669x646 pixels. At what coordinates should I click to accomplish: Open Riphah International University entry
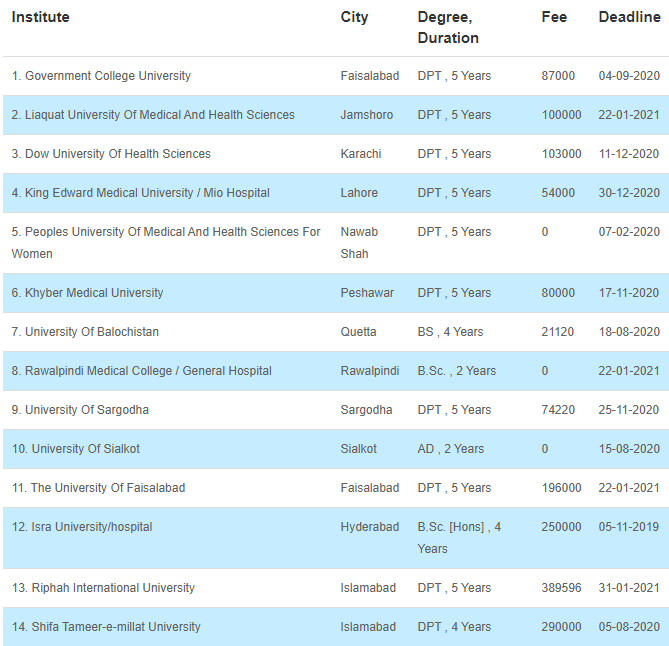pyautogui.click(x=103, y=588)
